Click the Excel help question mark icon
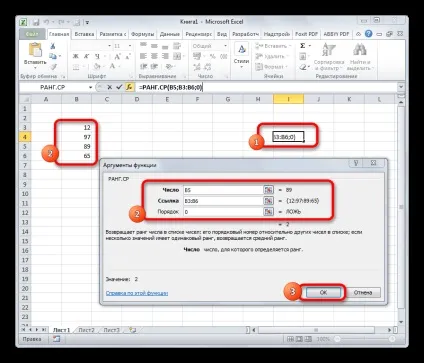Screen dimensions: 424x363 (x=368, y=34)
